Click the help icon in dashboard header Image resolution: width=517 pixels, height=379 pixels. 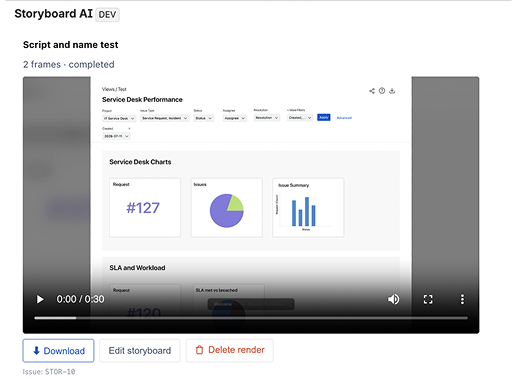pos(382,91)
